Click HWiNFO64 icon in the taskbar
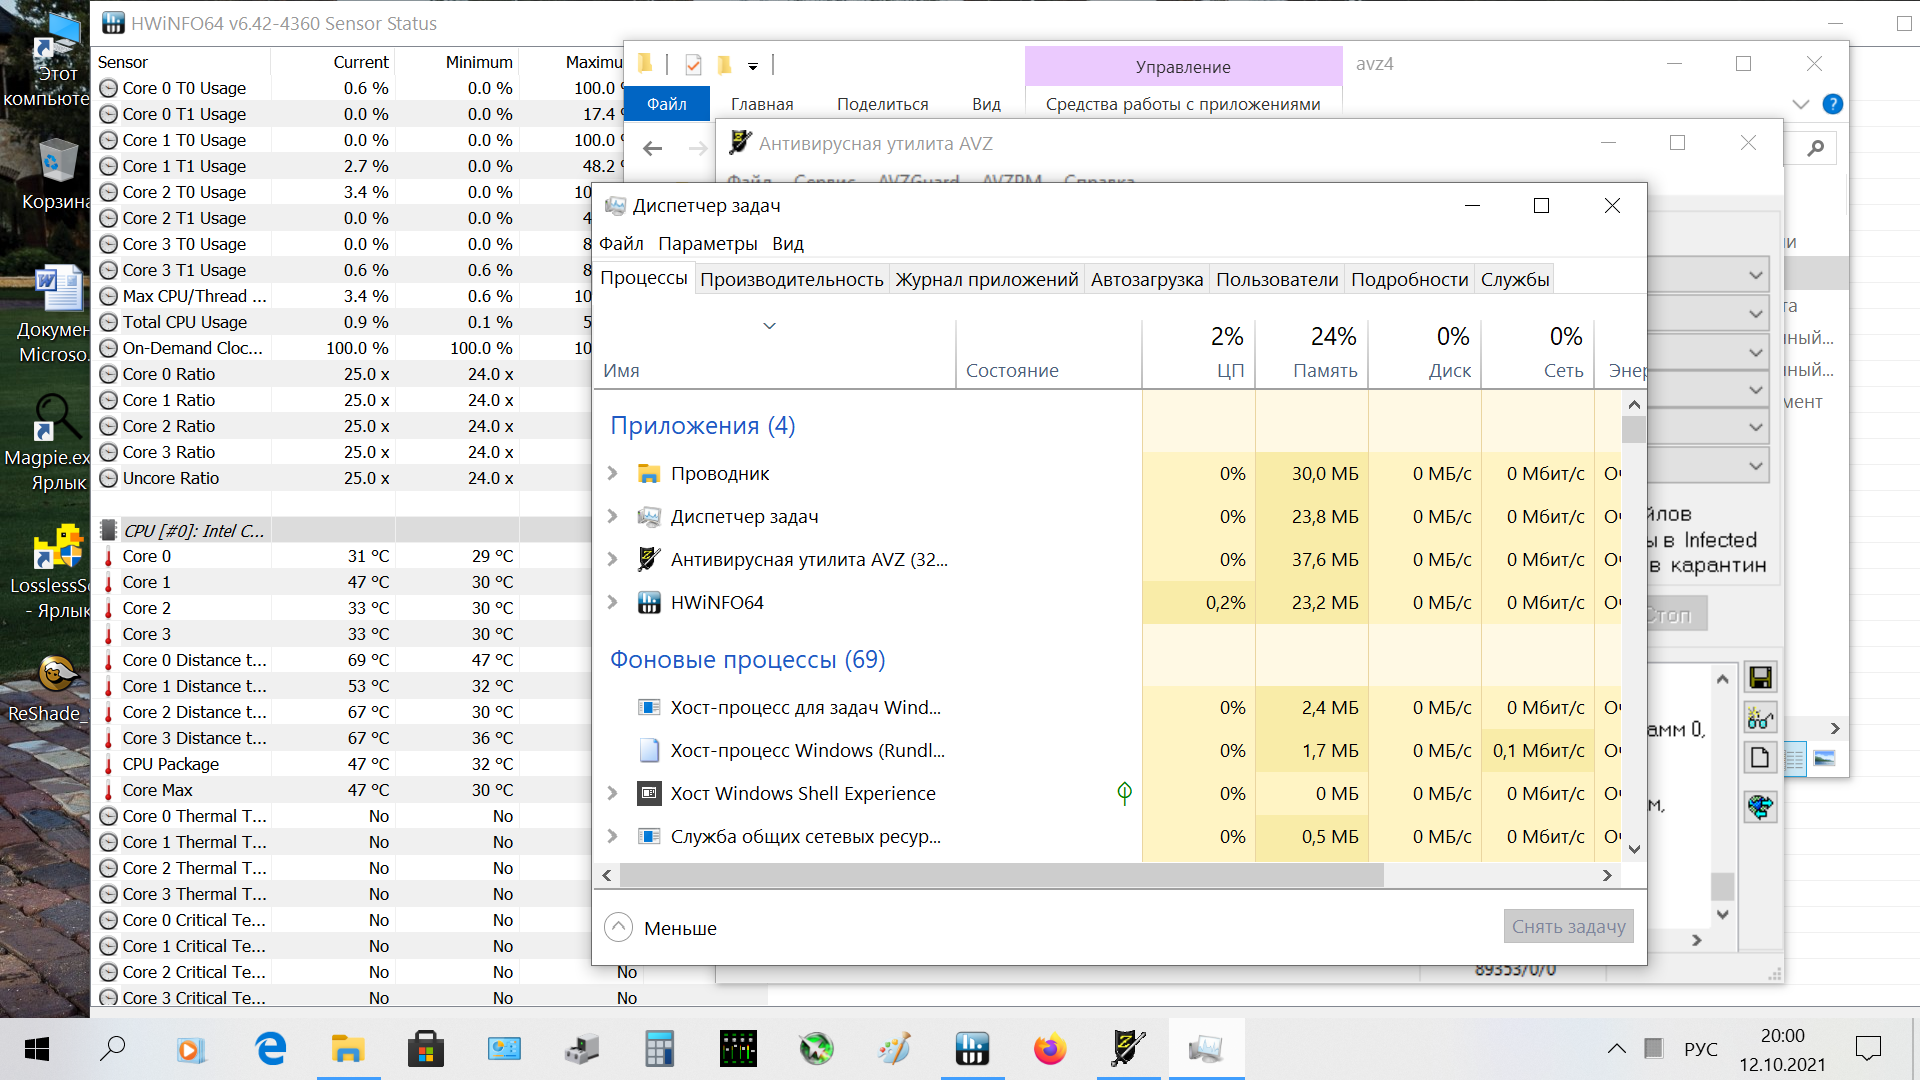The height and width of the screenshot is (1080, 1920). pos(971,1049)
